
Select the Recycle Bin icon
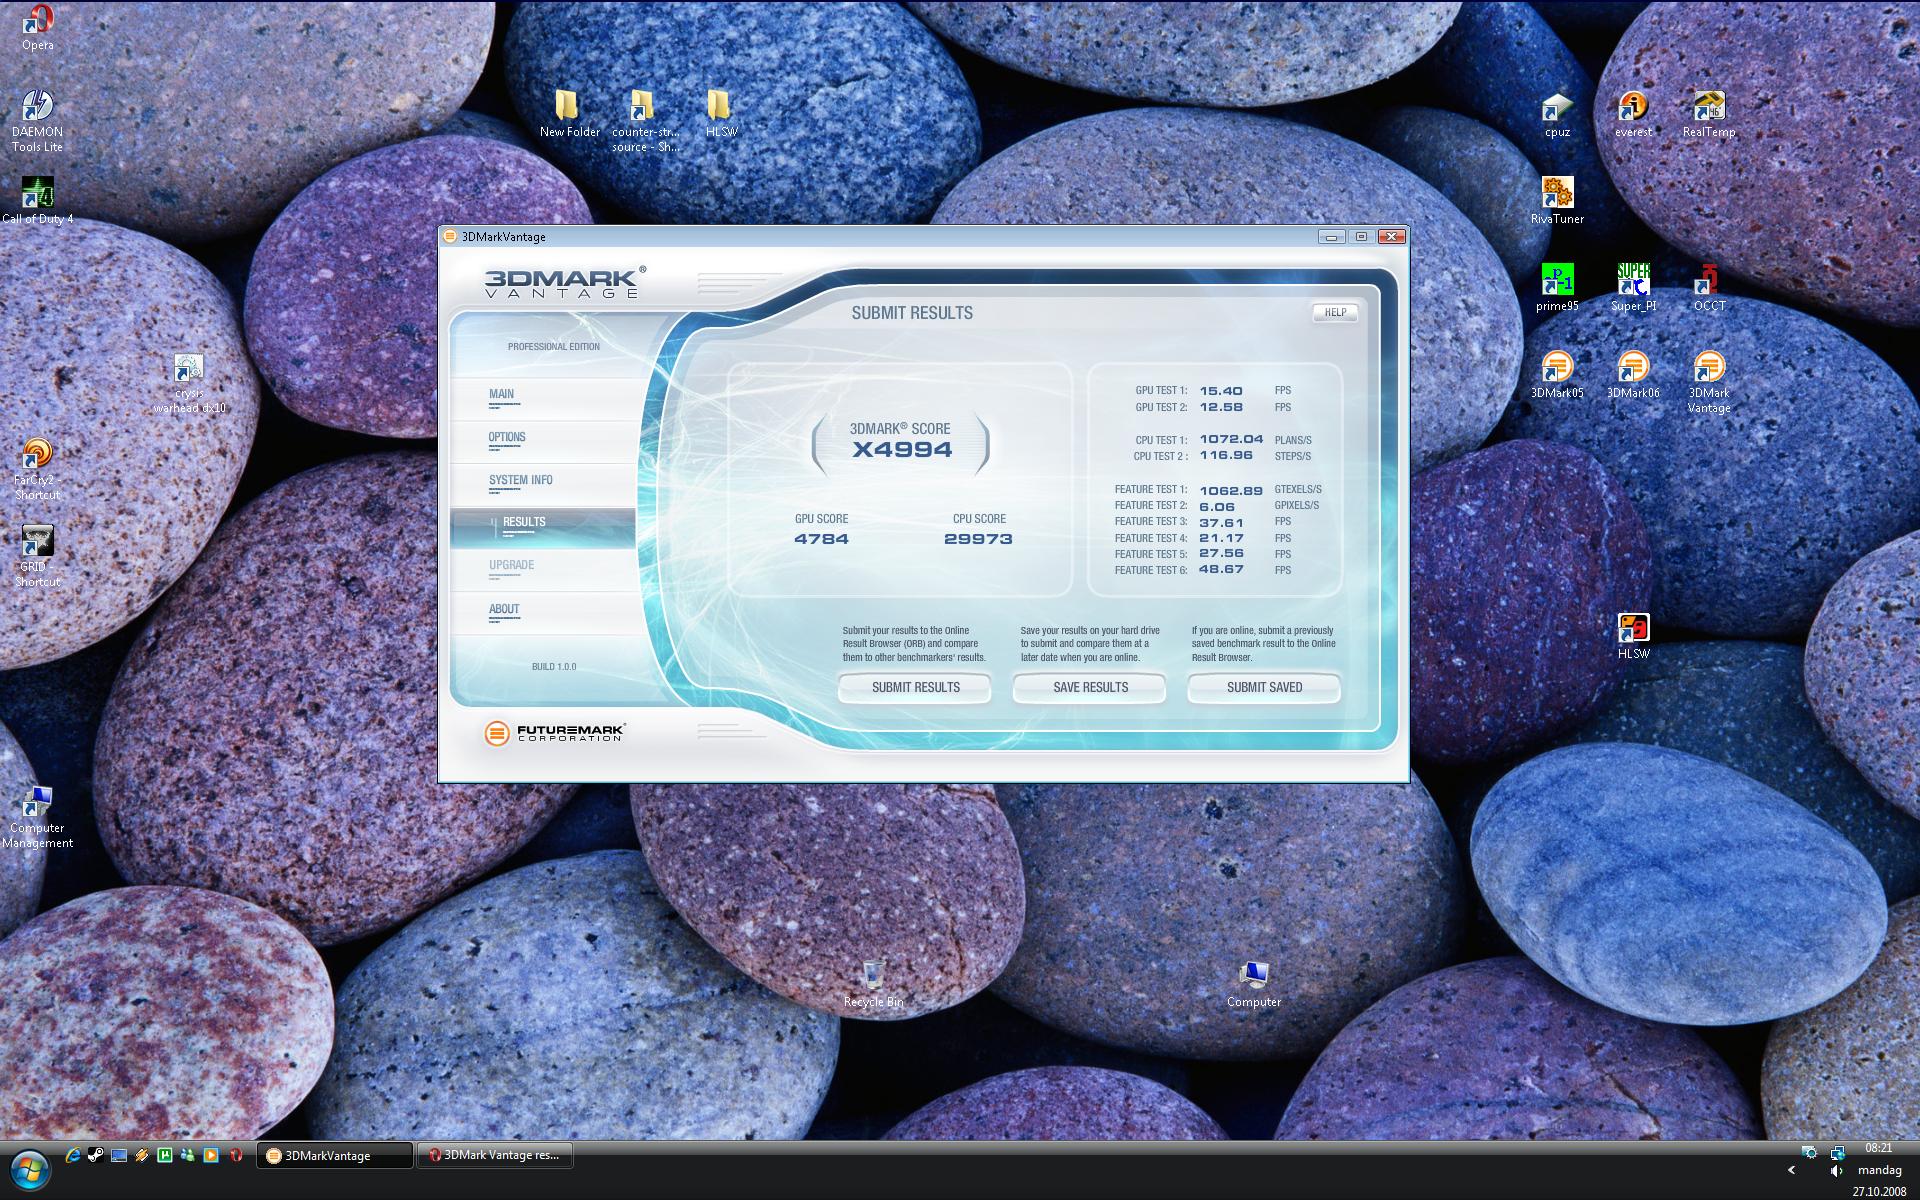873,983
